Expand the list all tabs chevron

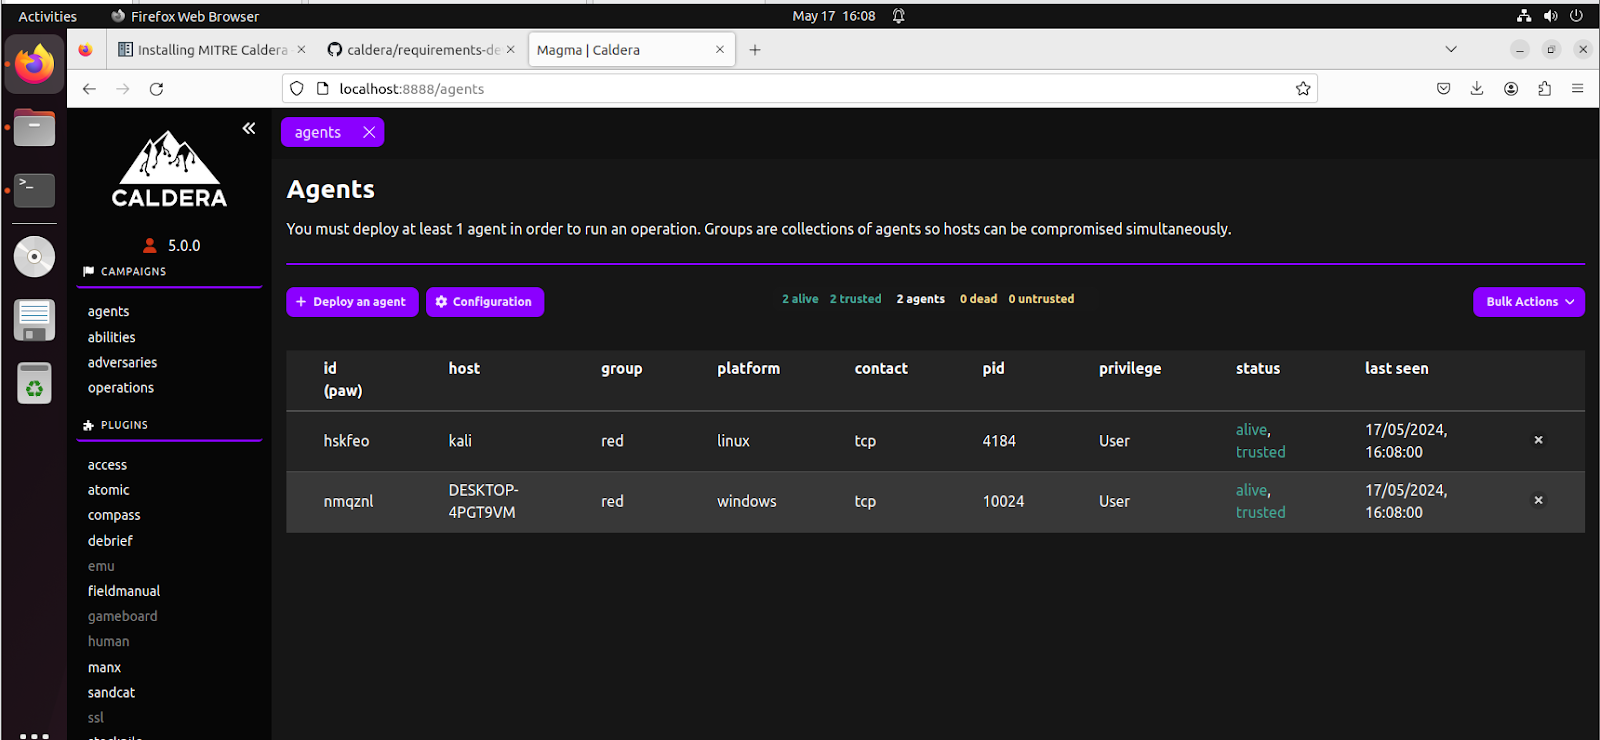(x=1451, y=49)
